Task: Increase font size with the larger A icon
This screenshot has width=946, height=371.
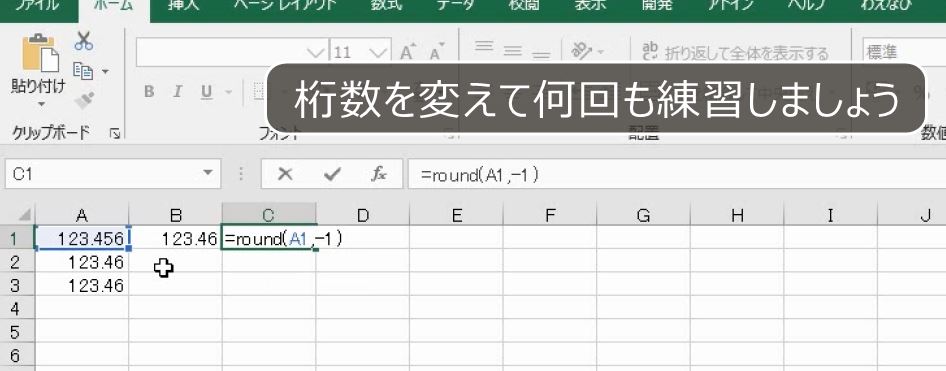Action: click(x=408, y=52)
